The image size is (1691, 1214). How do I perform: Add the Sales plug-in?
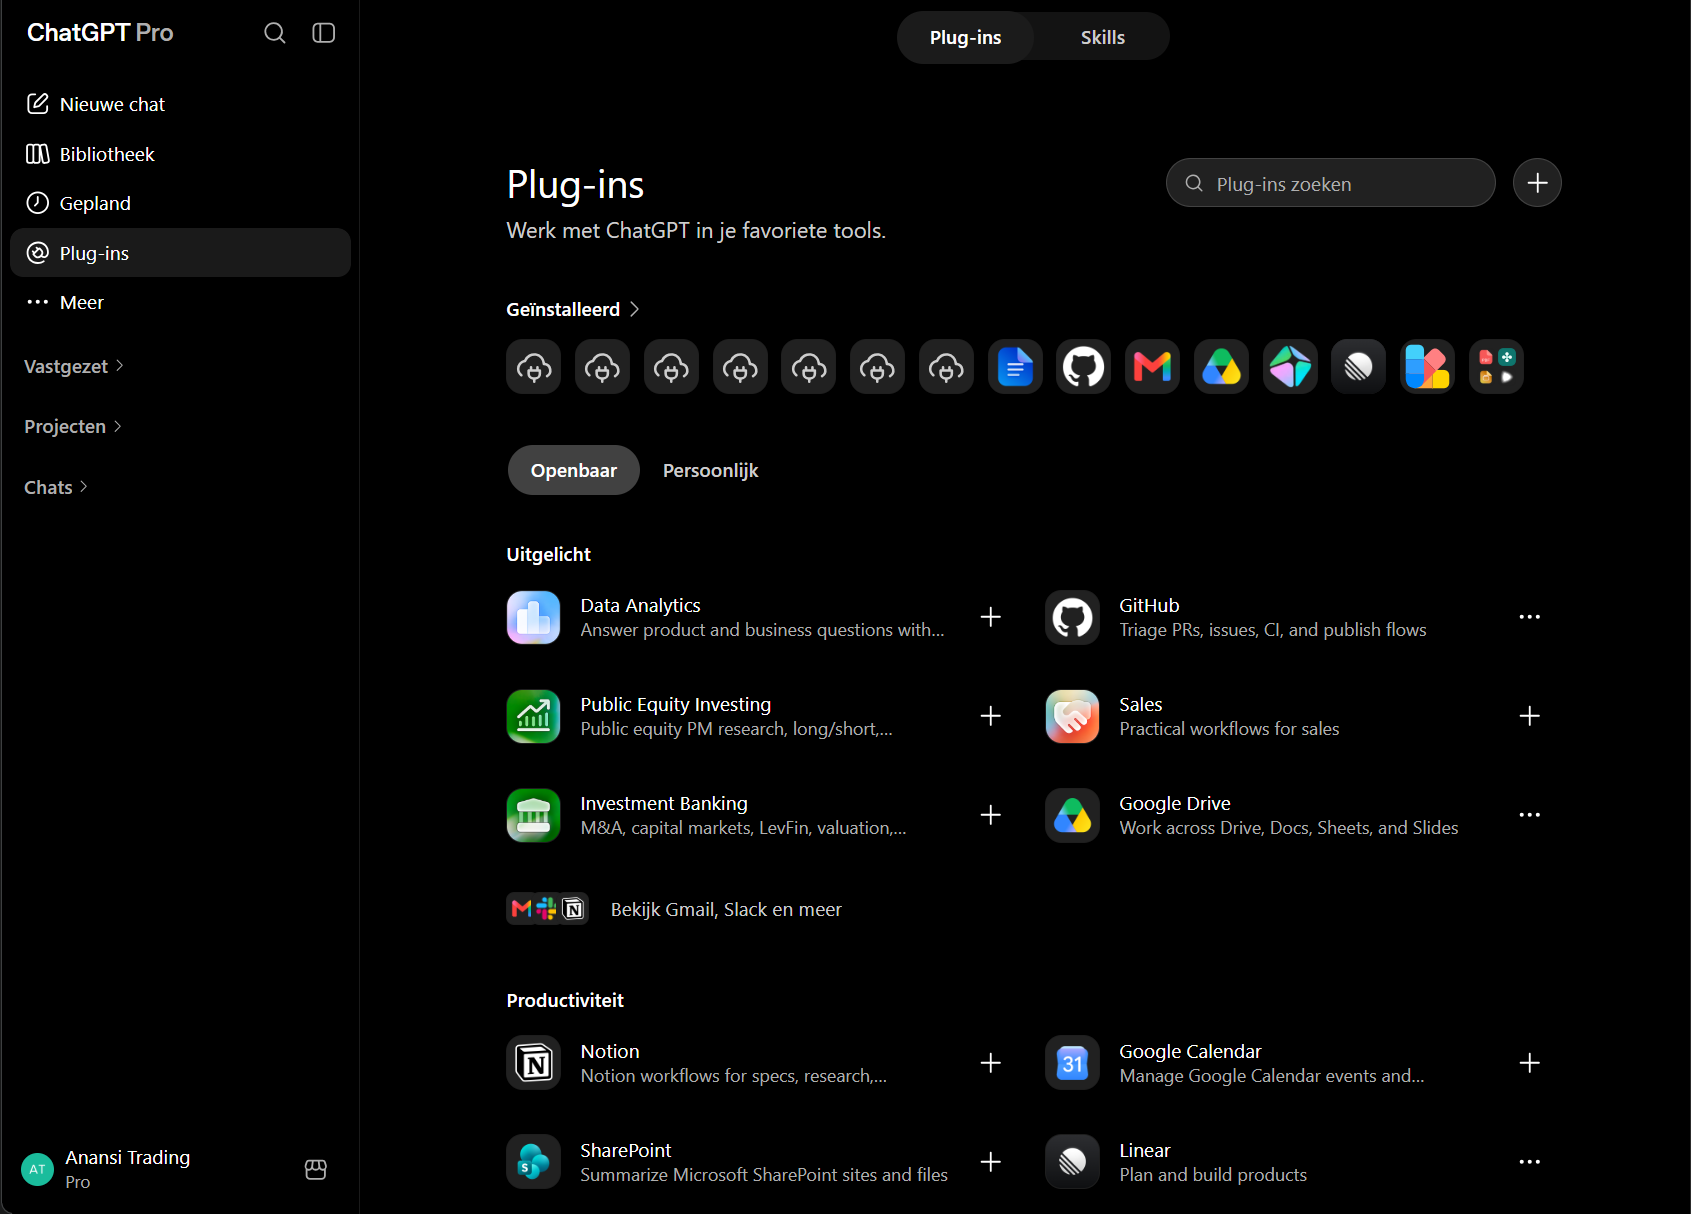tap(1530, 716)
